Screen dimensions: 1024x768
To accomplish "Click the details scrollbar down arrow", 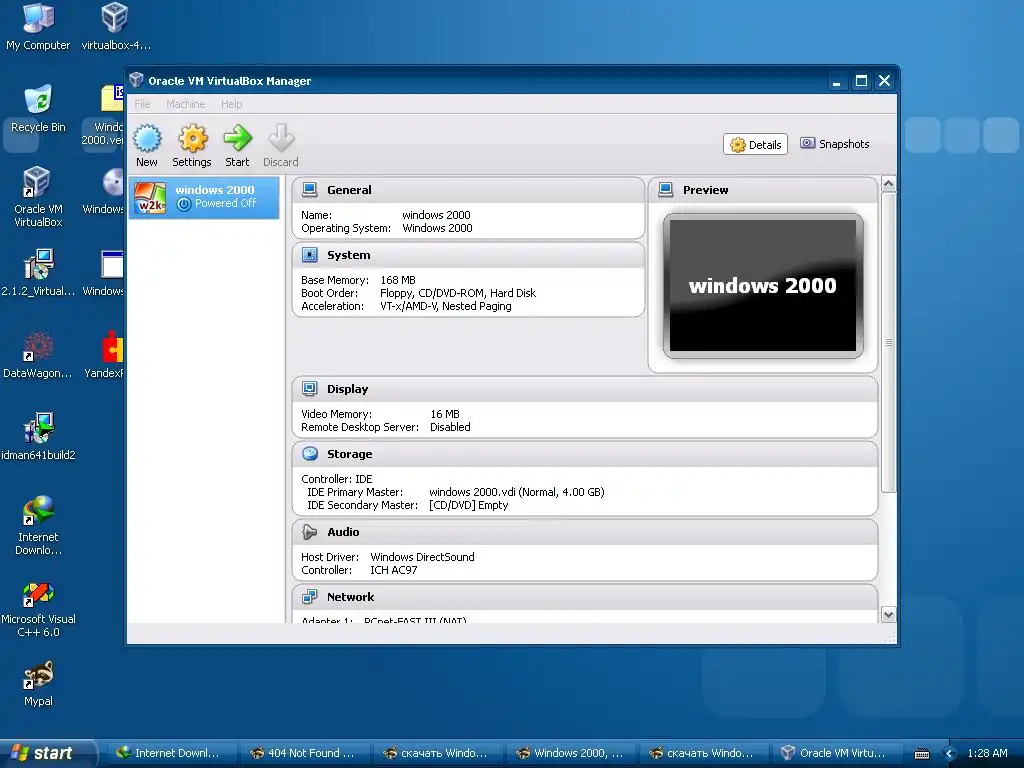I will [888, 615].
